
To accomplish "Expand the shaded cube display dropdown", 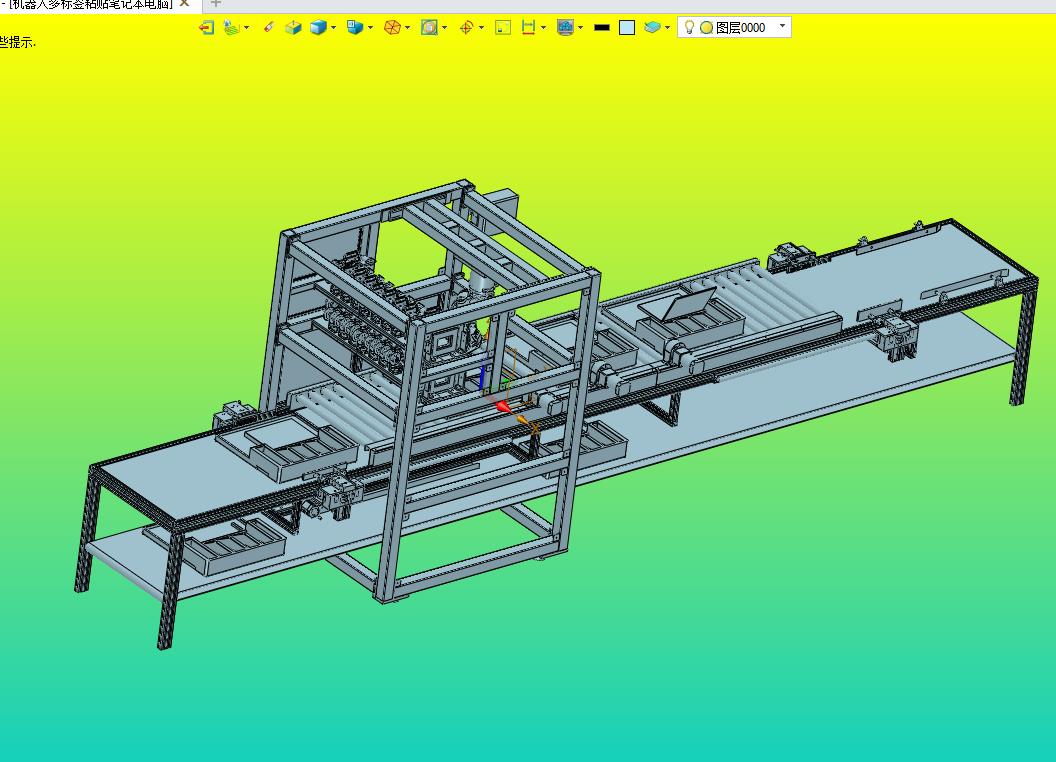I will click(x=333, y=28).
